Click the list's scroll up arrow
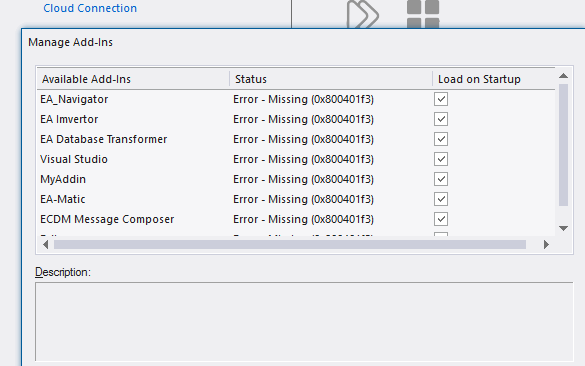This screenshot has height=366, width=585. click(x=563, y=76)
